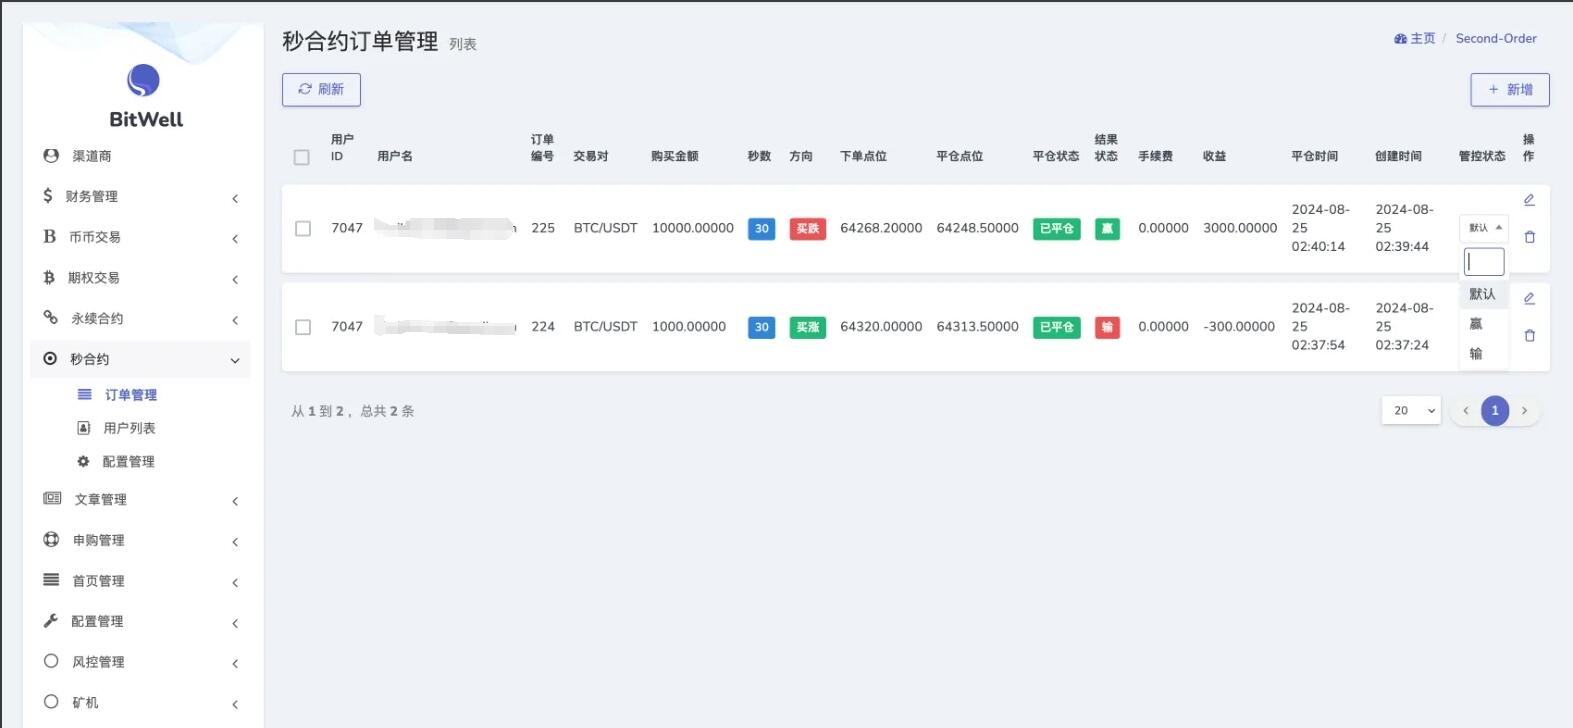Click the 新增 add button
Screen dimensions: 1573x728
click(x=1509, y=89)
